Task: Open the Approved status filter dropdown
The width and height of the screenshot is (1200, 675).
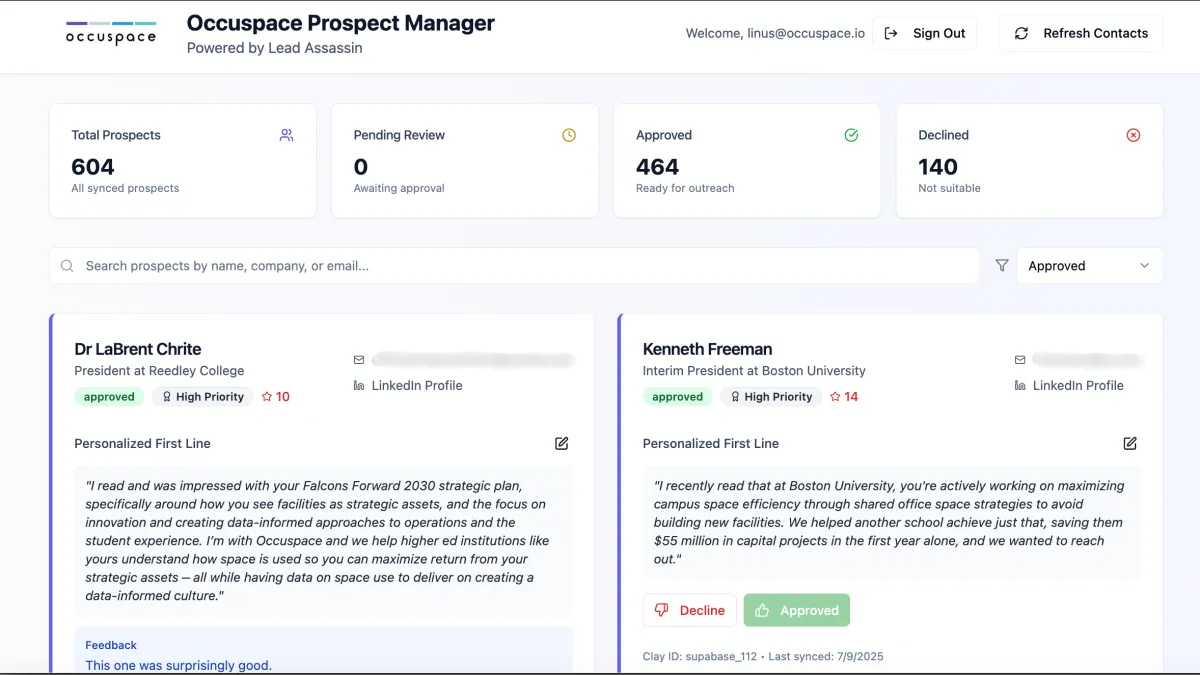Action: 1090,266
